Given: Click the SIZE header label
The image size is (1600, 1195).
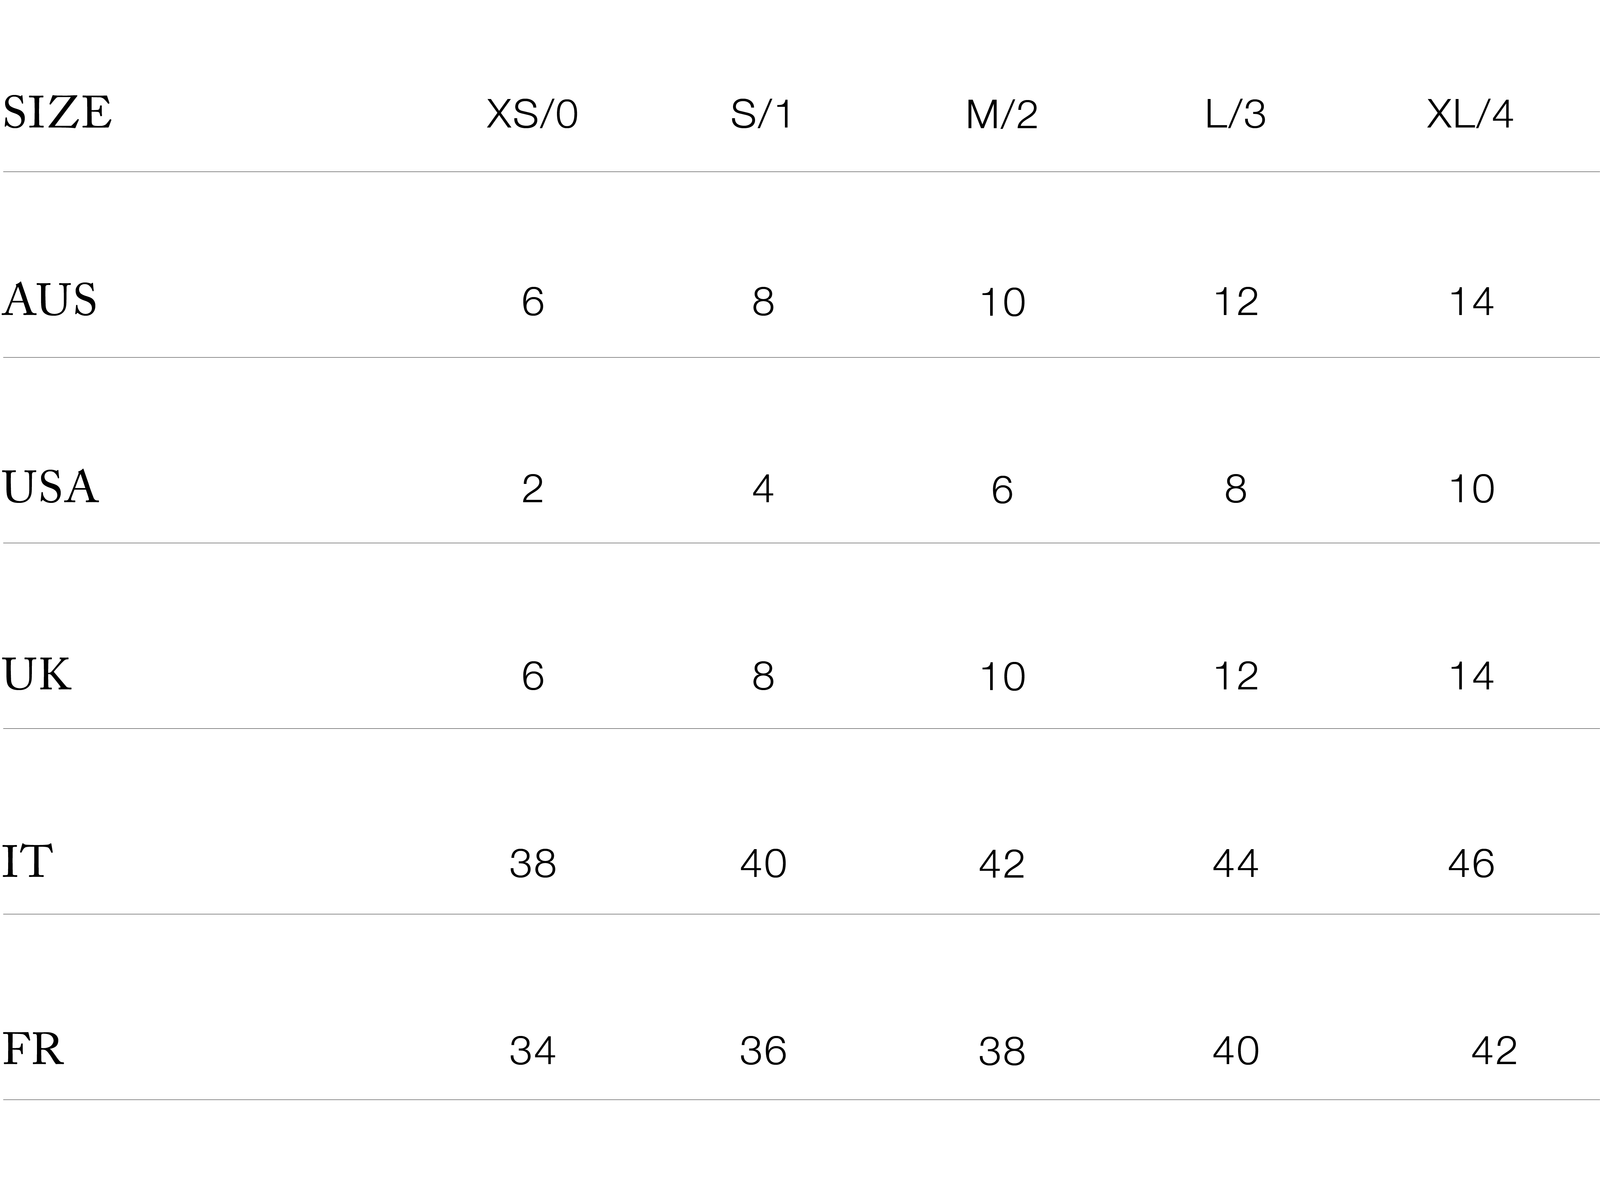Looking at the screenshot, I should pos(57,113).
